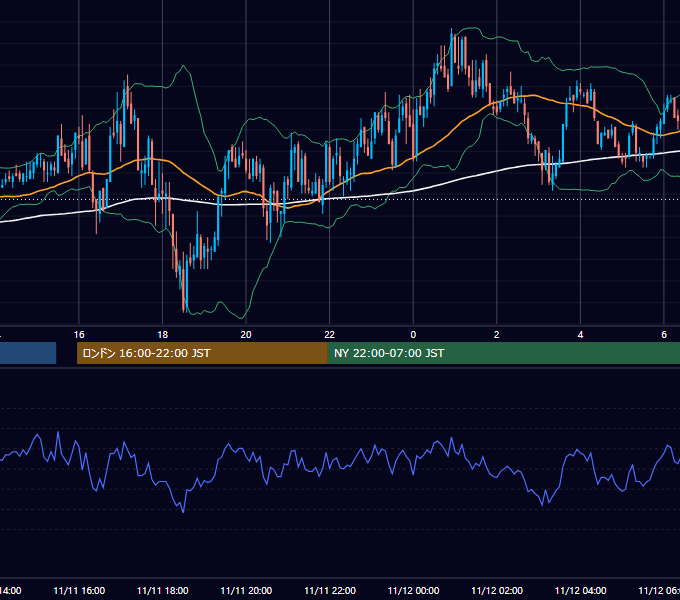Screen dimensions: 680x600
Task: Click the 11/12 04:00 time label
Action: (581, 590)
